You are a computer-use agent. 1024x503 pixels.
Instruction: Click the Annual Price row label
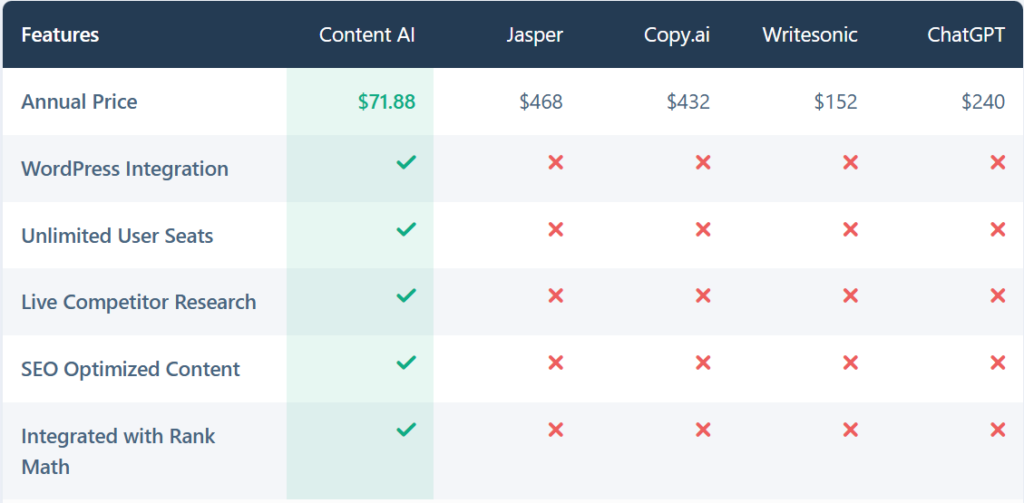[79, 102]
